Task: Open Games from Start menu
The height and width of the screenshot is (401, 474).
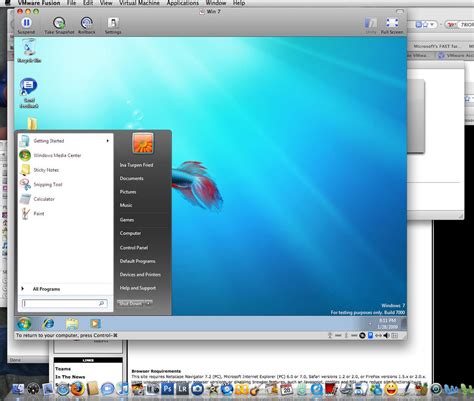Action: (127, 220)
